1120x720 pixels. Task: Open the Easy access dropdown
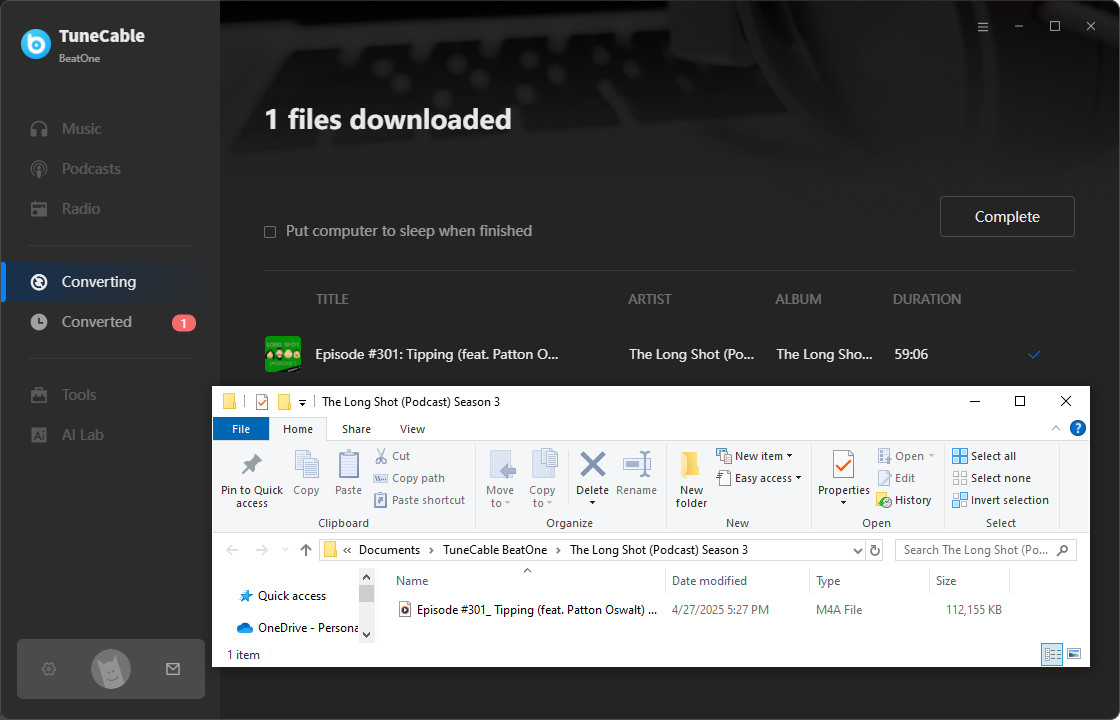click(x=759, y=478)
